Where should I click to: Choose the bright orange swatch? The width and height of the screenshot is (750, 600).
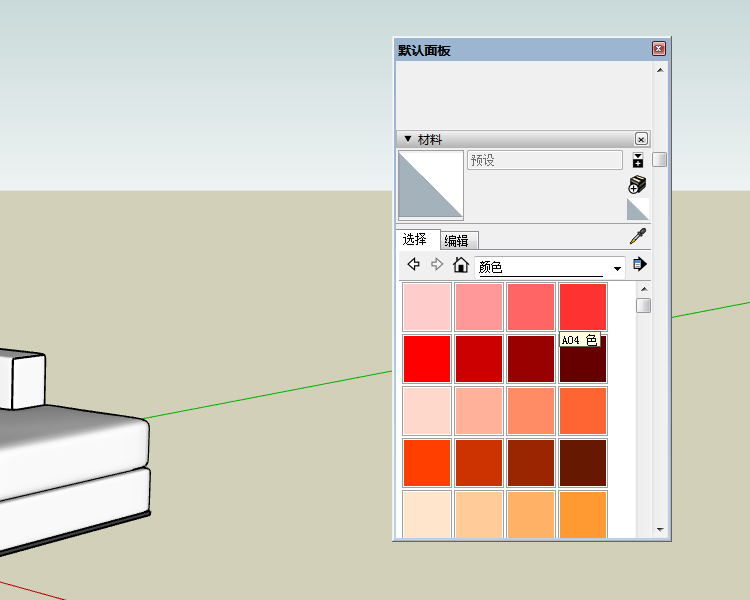[427, 463]
